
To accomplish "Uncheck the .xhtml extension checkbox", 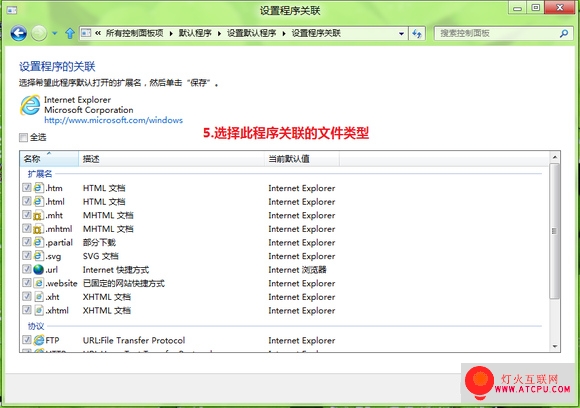I will tap(26, 310).
